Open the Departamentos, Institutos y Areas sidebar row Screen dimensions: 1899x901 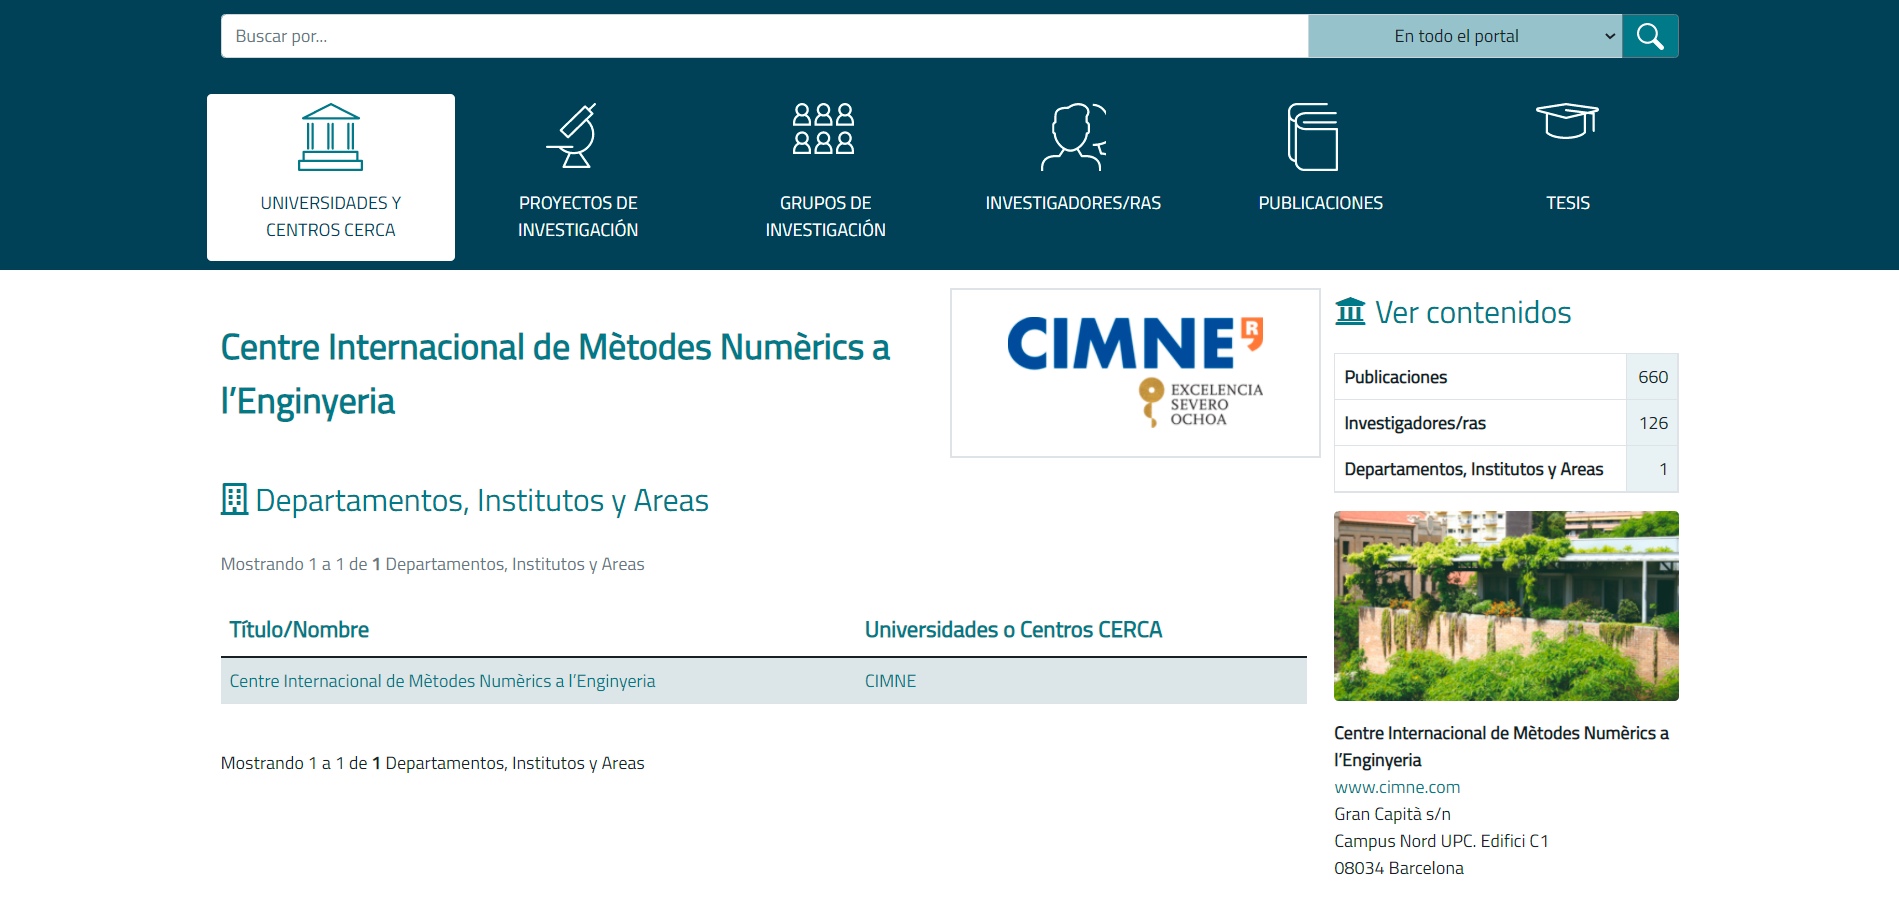pos(1505,469)
